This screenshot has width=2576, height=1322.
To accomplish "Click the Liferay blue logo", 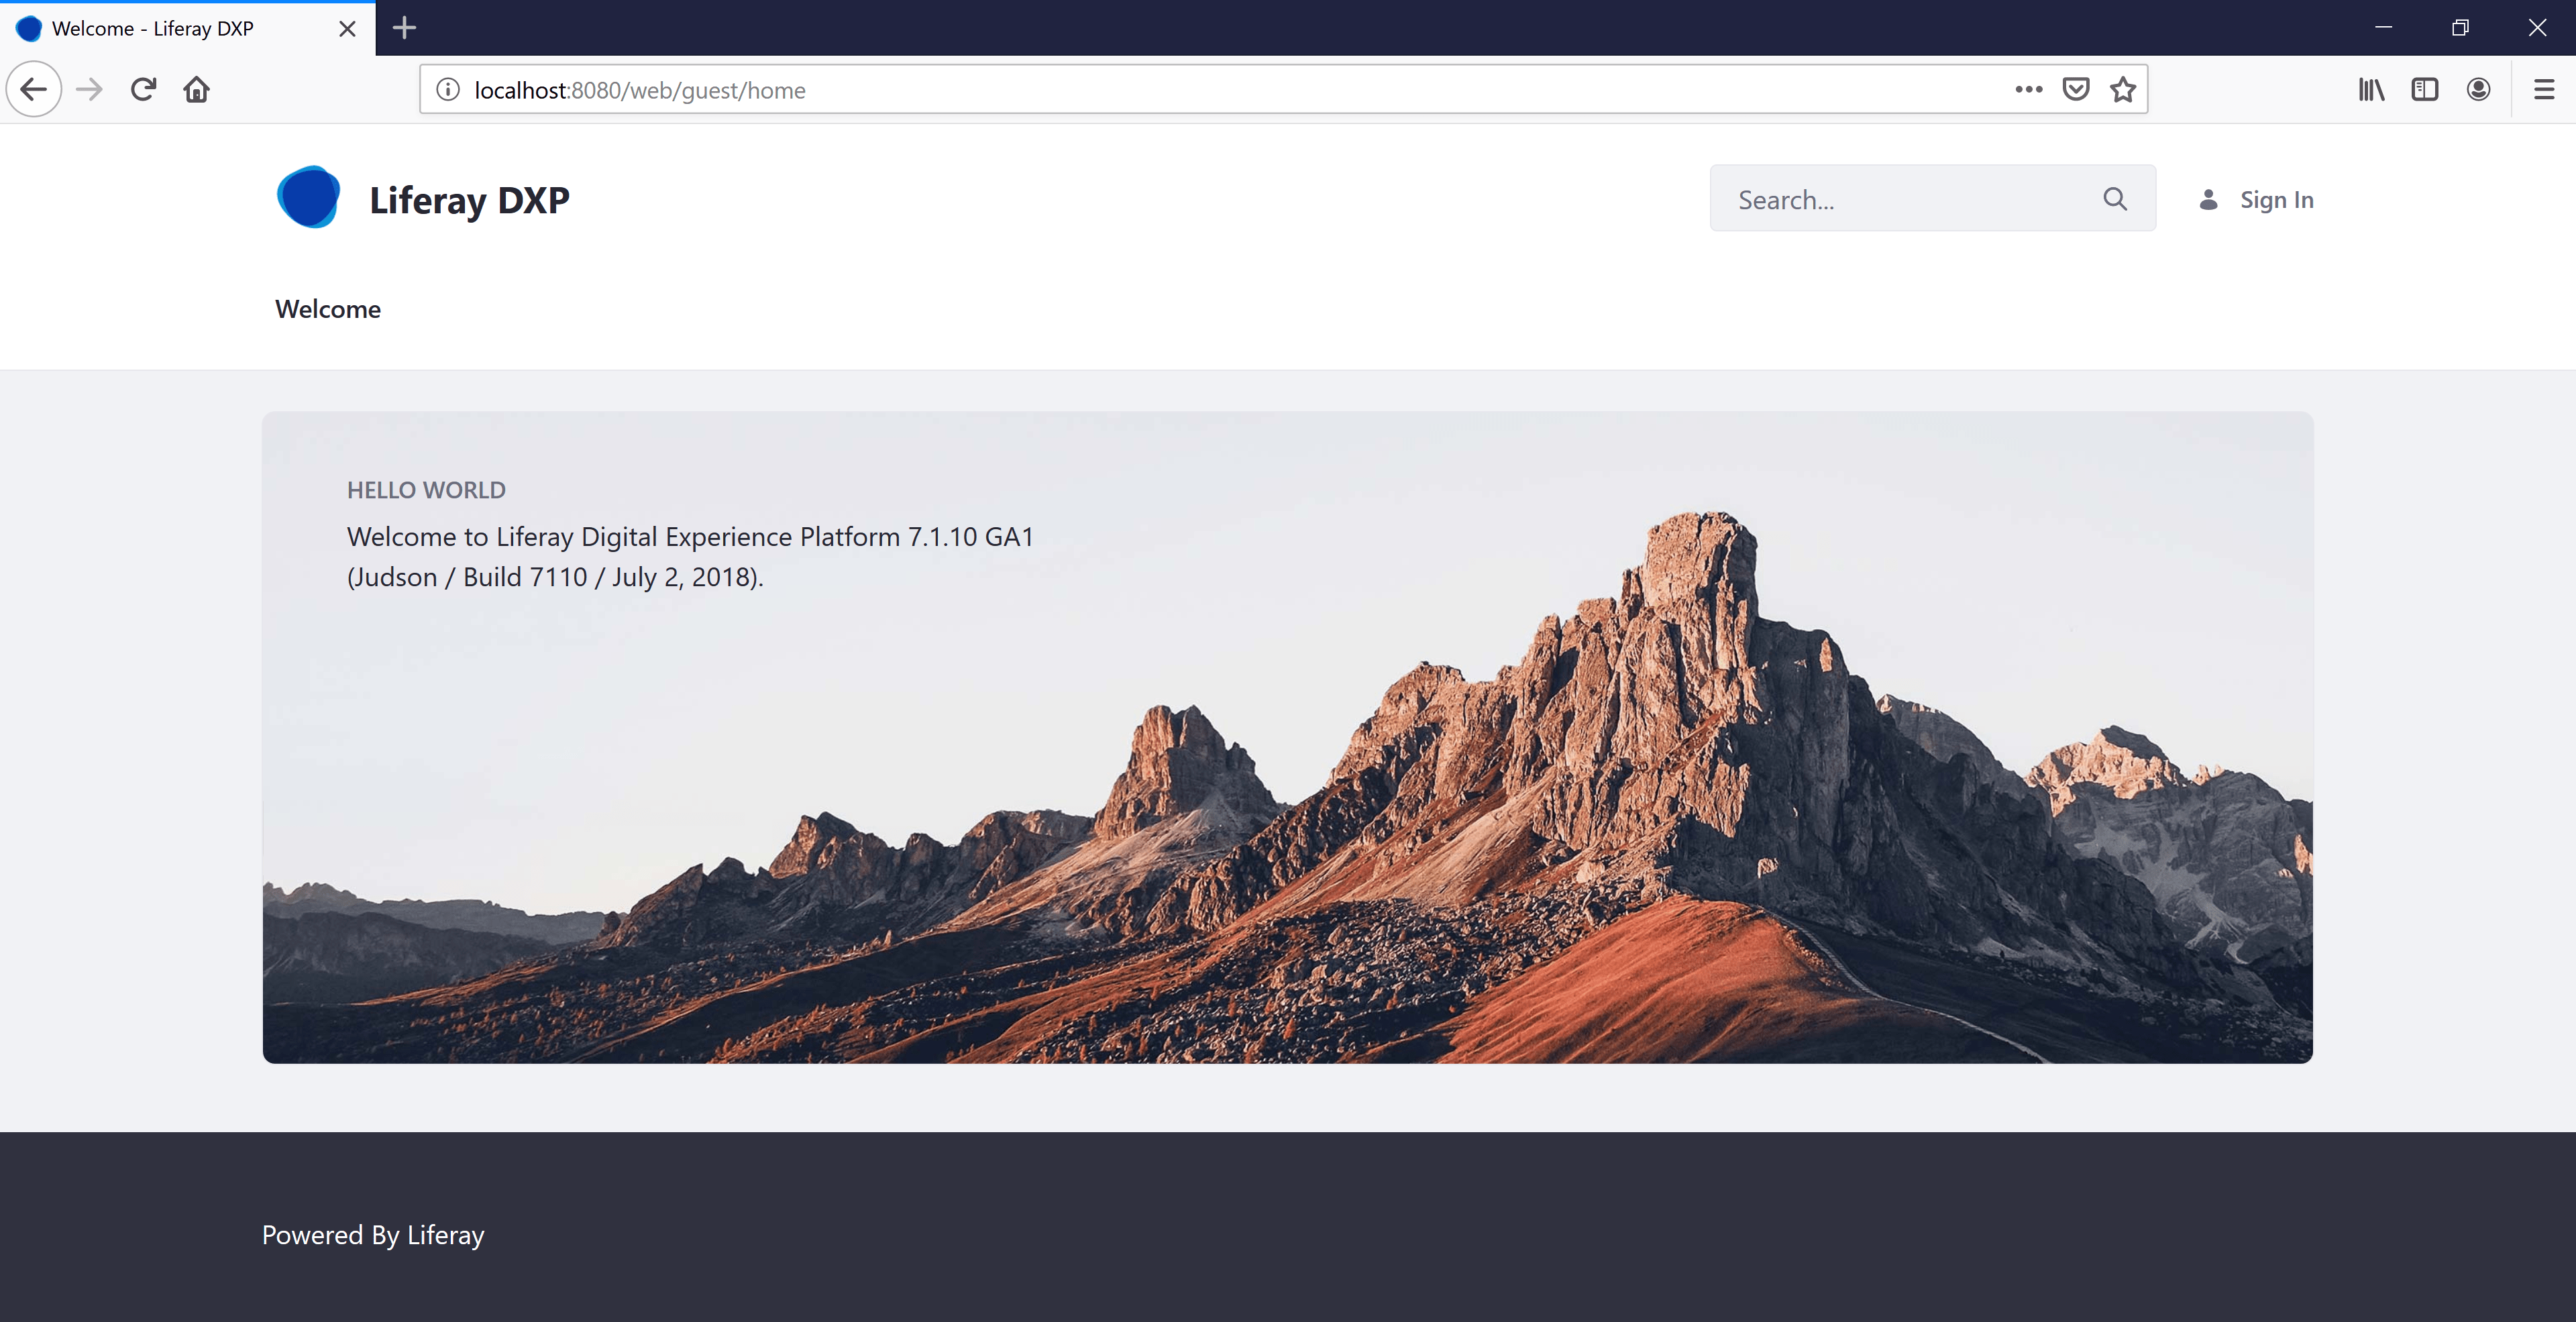I will pyautogui.click(x=308, y=197).
